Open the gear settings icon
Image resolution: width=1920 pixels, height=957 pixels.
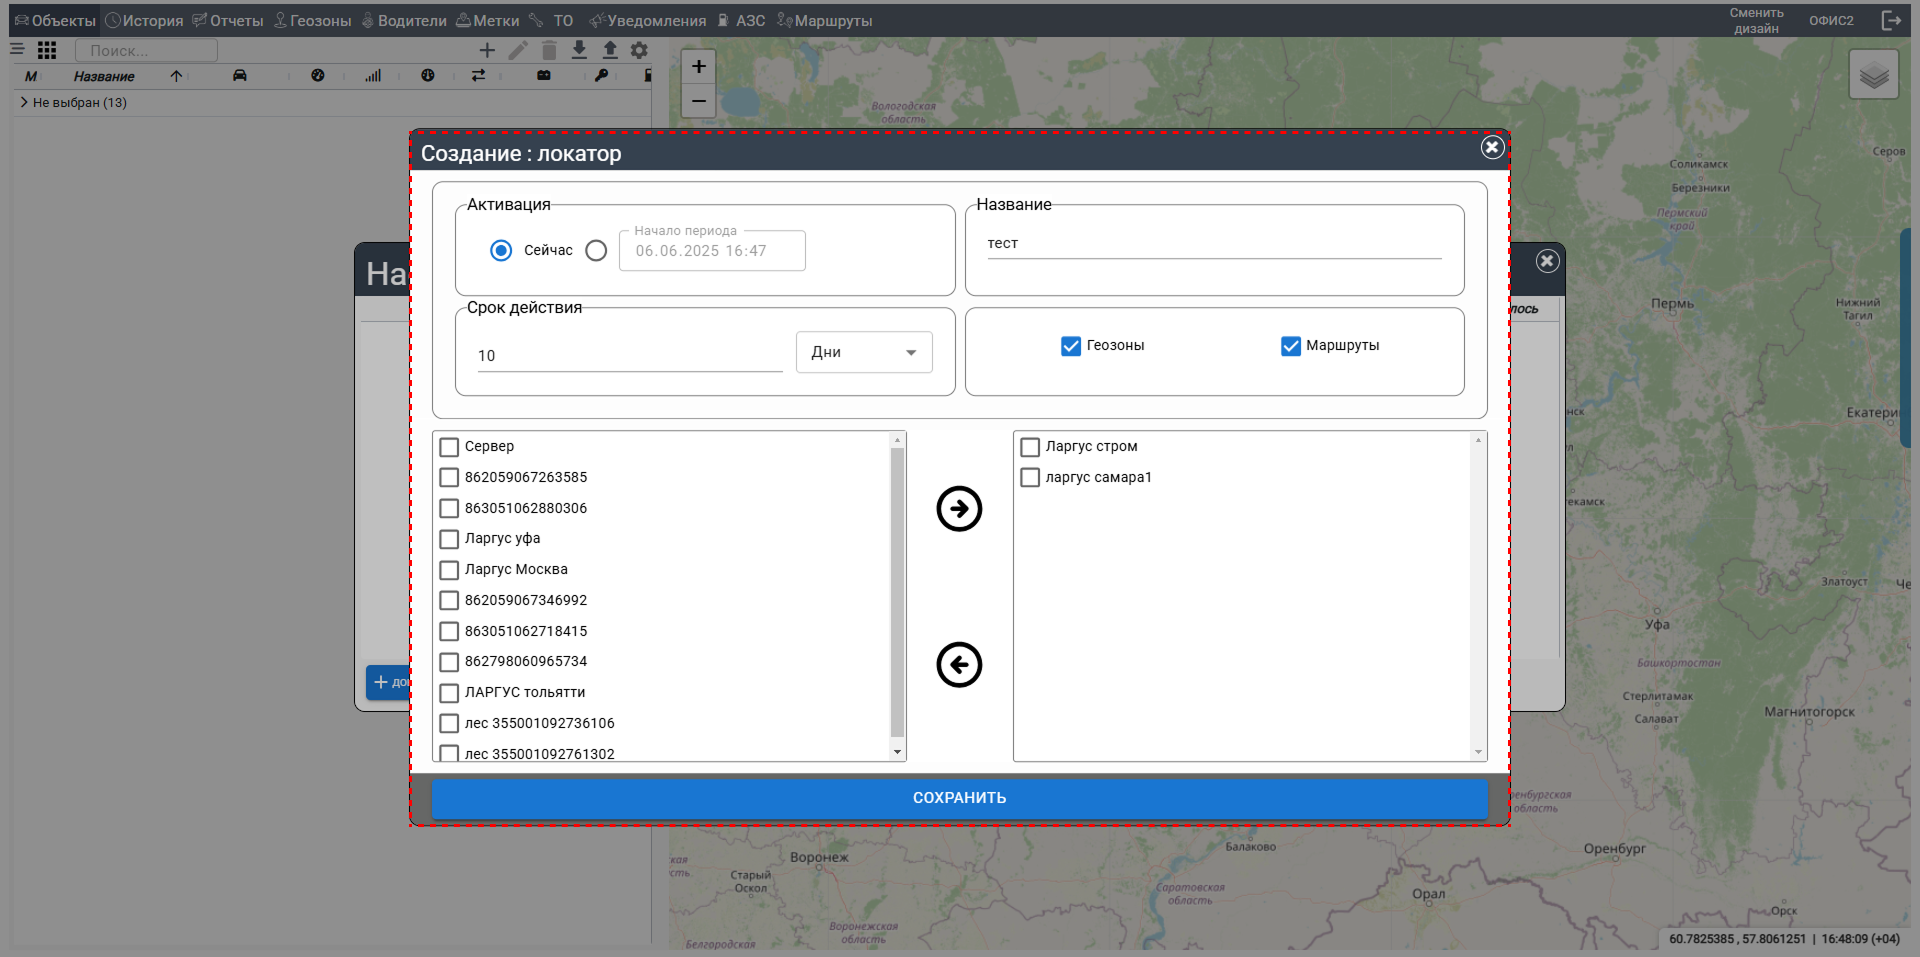[640, 50]
